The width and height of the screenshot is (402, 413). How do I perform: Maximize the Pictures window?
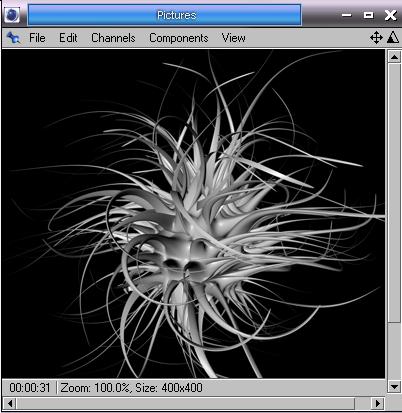[368, 15]
